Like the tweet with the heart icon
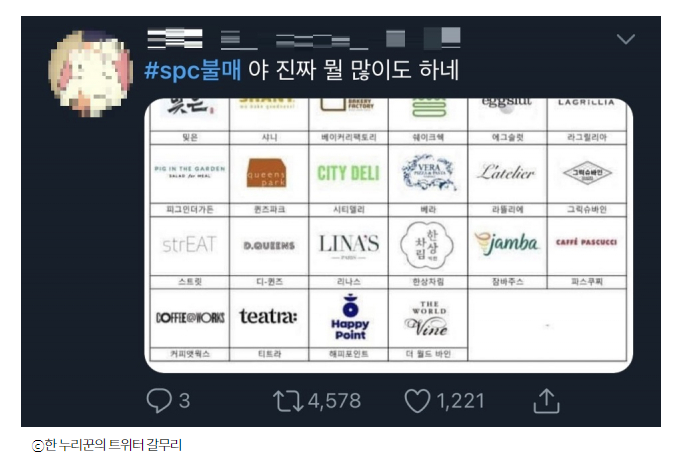Screen dimensions: 678x468 (417, 401)
